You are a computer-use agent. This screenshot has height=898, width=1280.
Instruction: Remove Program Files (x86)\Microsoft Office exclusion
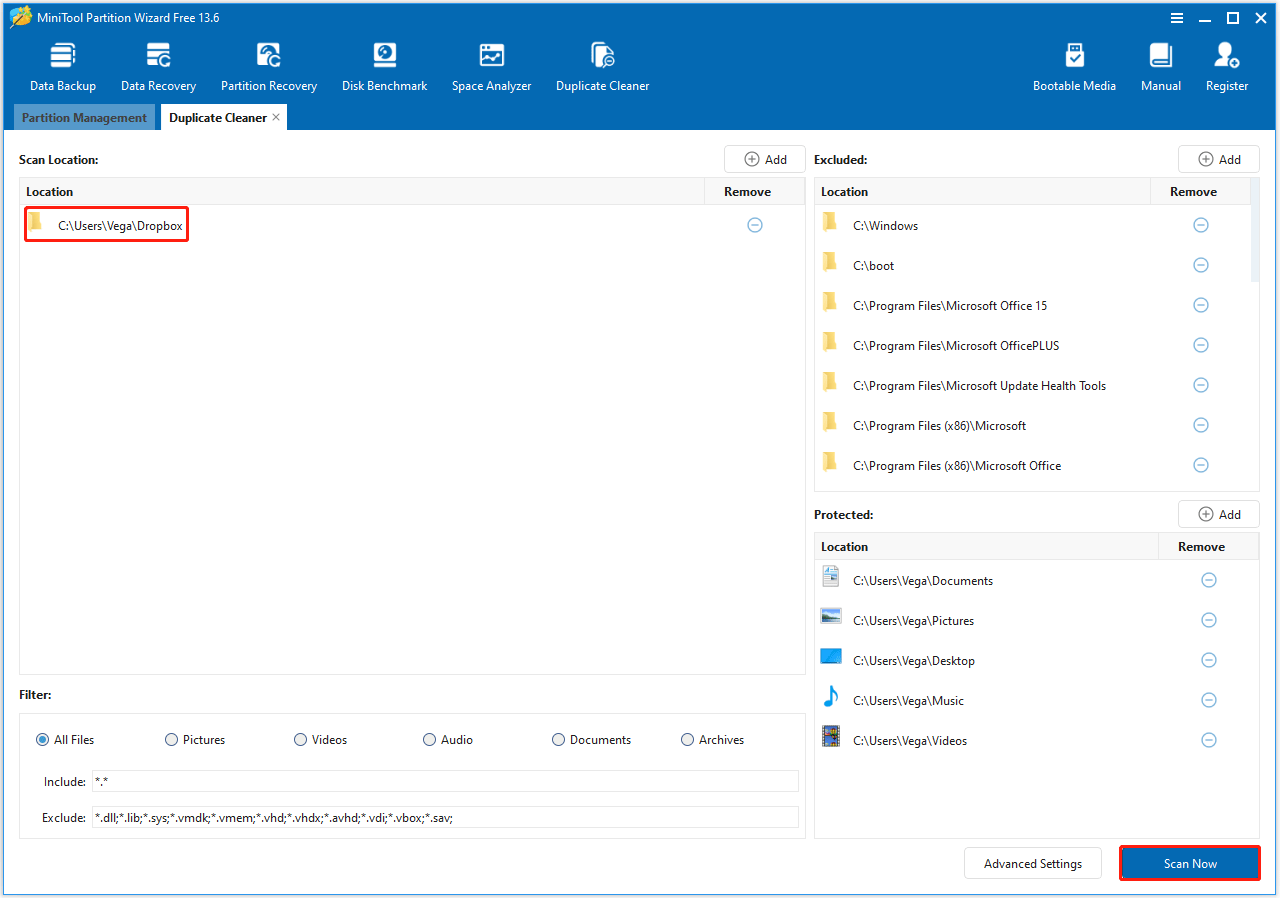pyautogui.click(x=1201, y=465)
